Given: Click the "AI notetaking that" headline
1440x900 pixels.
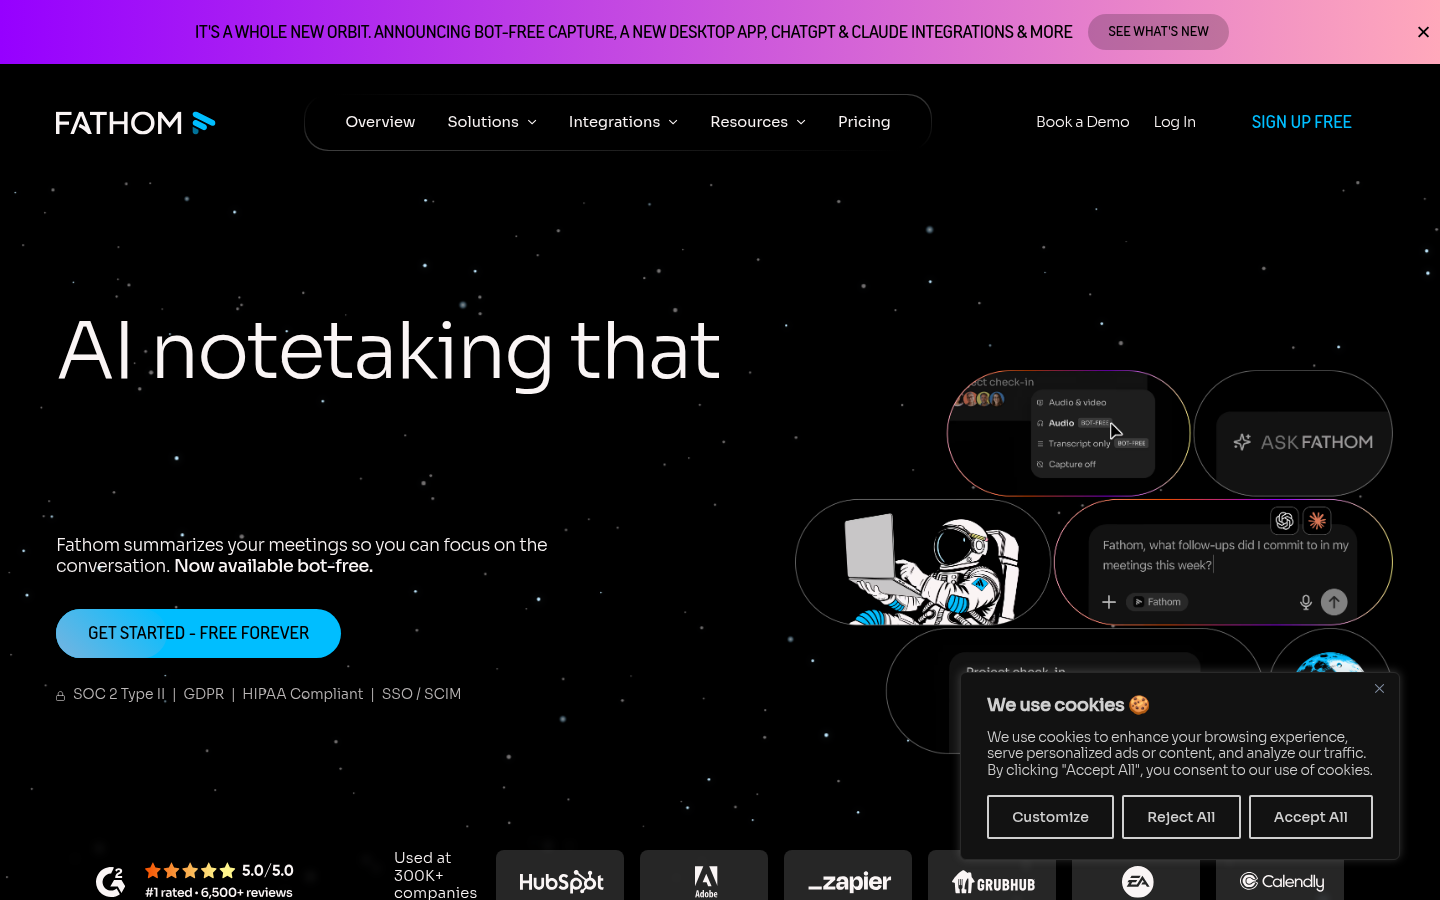Looking at the screenshot, I should 389,351.
